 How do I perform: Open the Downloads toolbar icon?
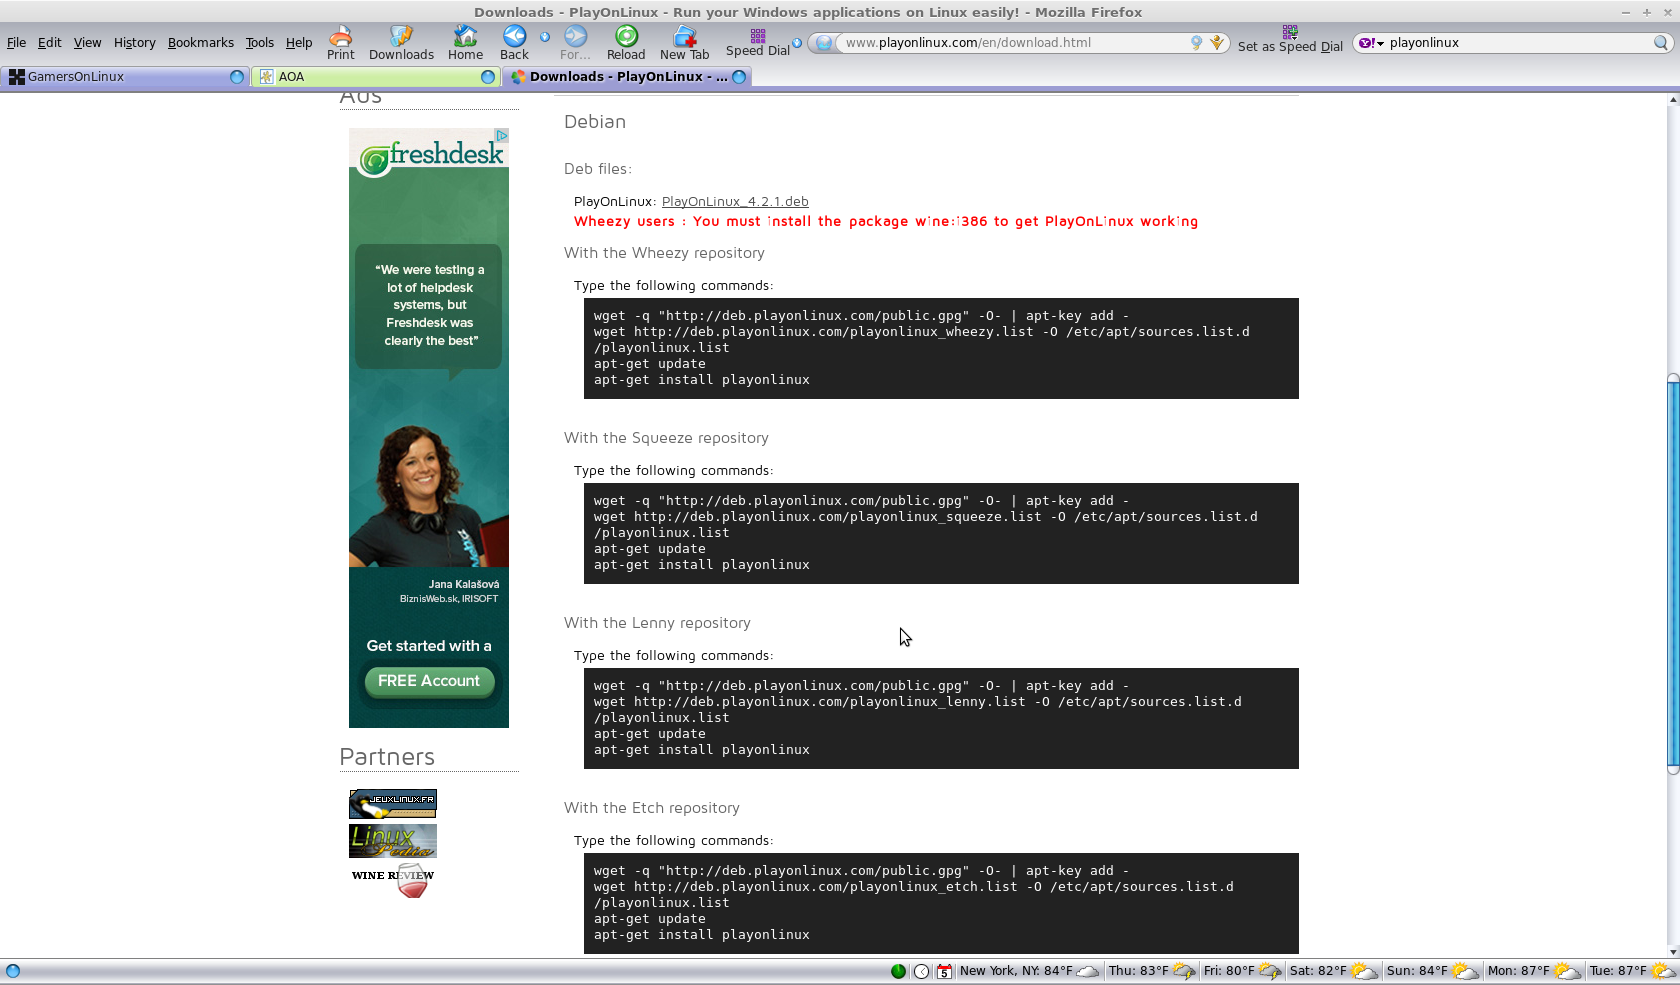point(401,43)
